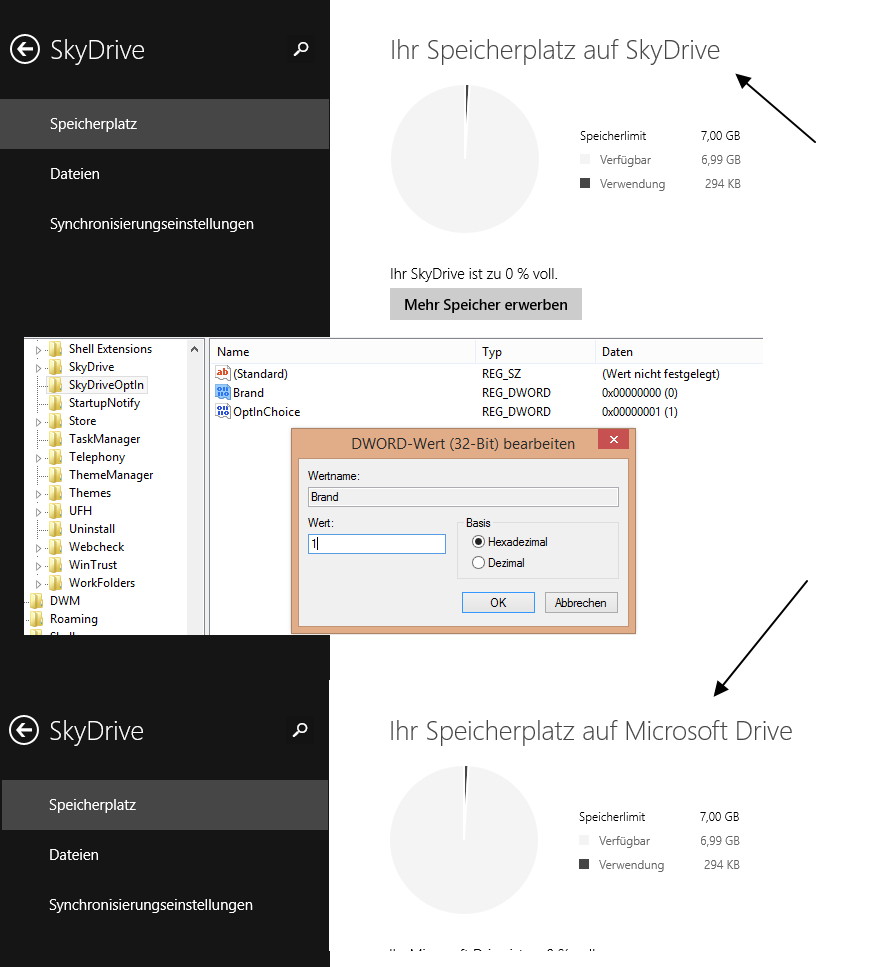Click the registry tree scroll-up arrow
Viewport: 869px width, 967px height.
195,349
